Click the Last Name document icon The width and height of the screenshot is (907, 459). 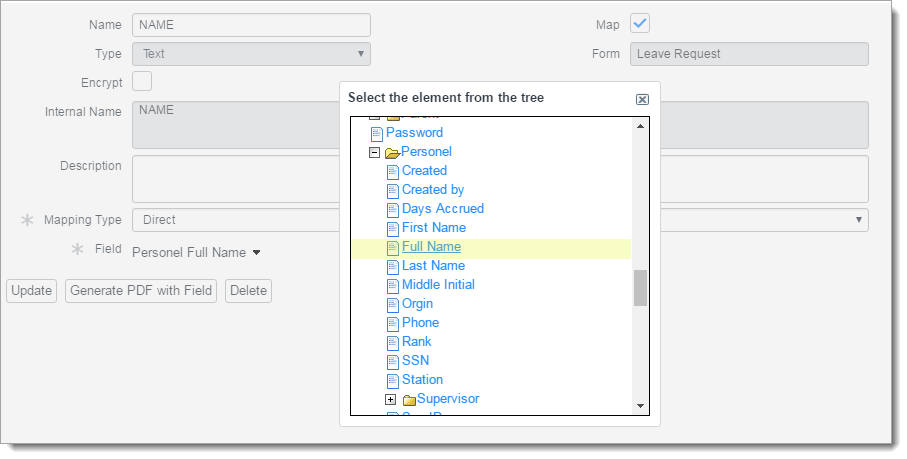(x=393, y=266)
